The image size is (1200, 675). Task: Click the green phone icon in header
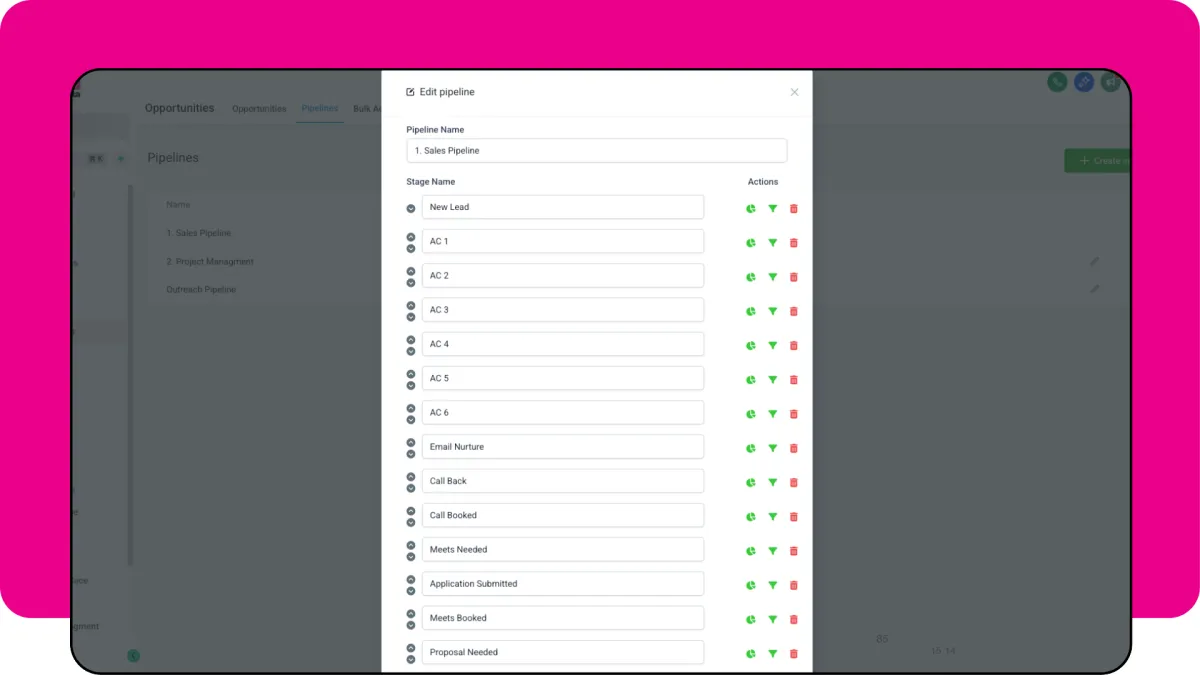(1057, 82)
